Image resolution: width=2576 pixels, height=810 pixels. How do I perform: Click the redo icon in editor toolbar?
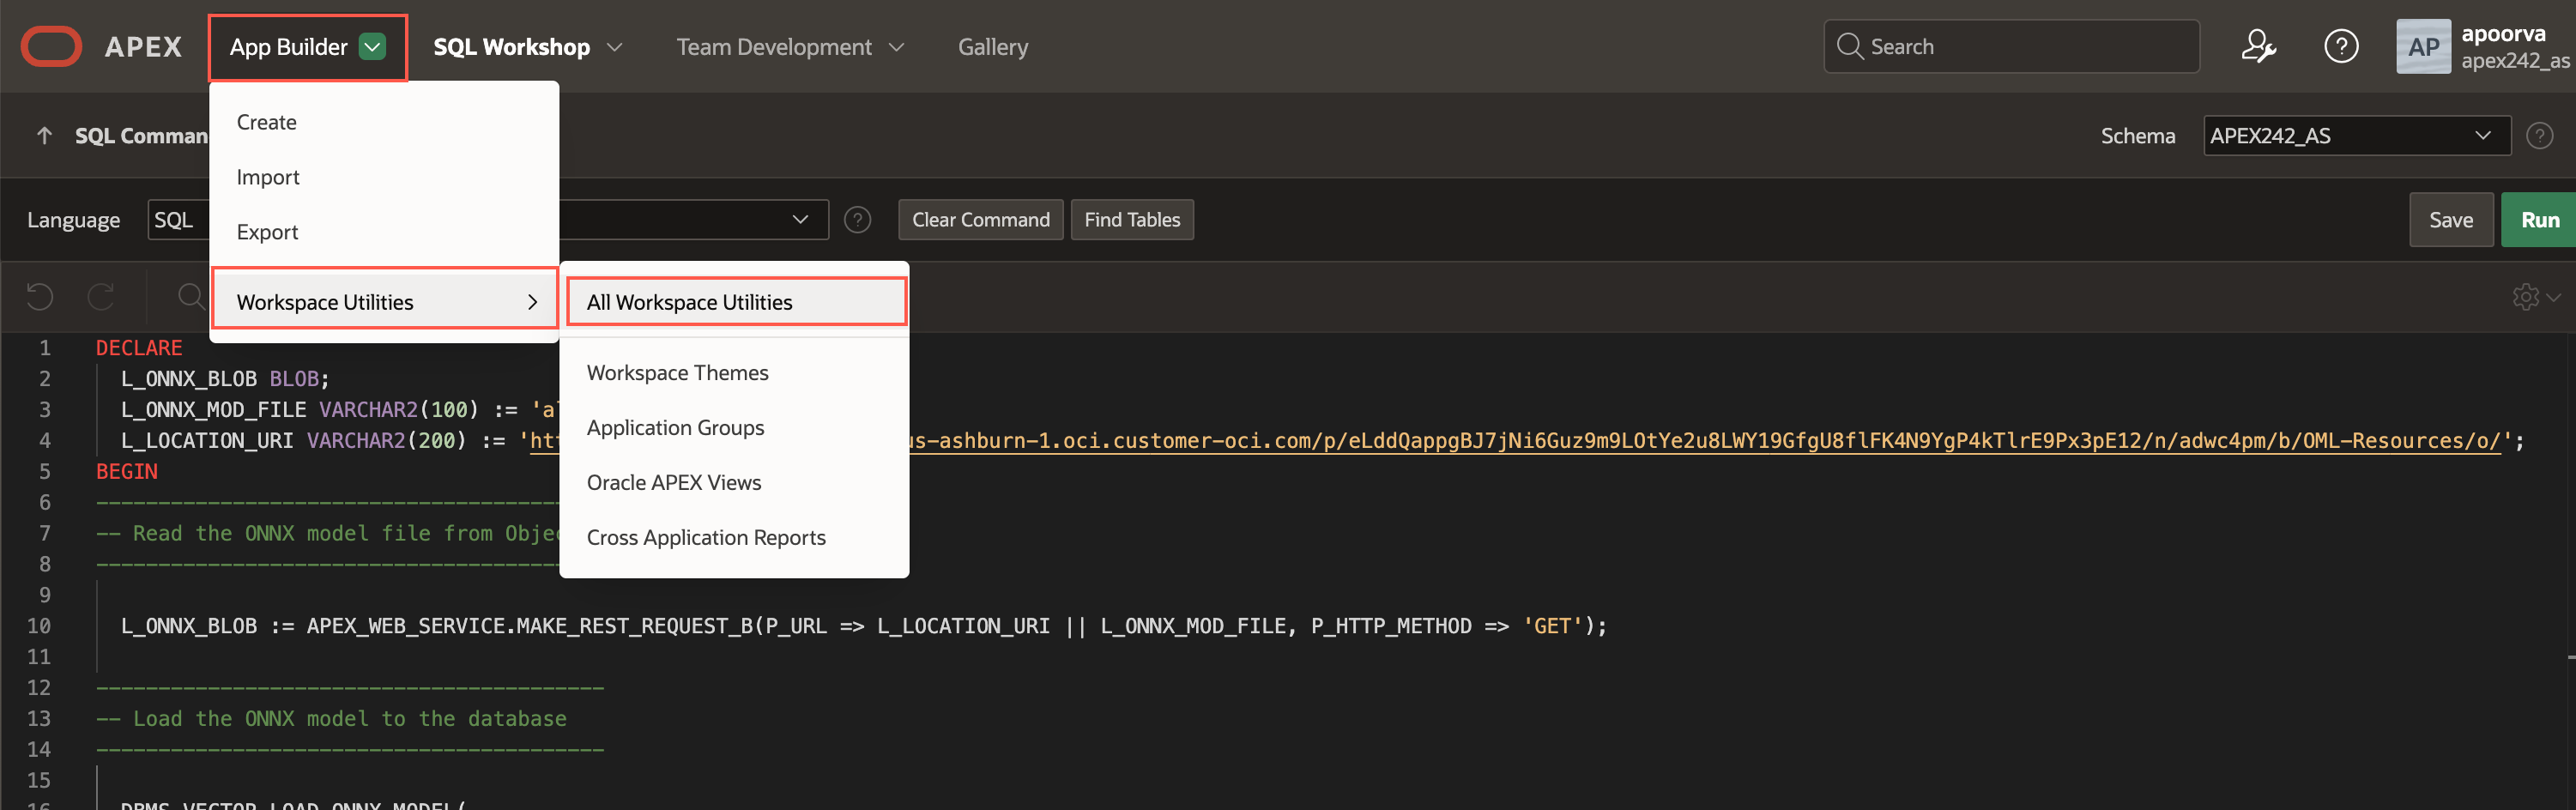[101, 296]
